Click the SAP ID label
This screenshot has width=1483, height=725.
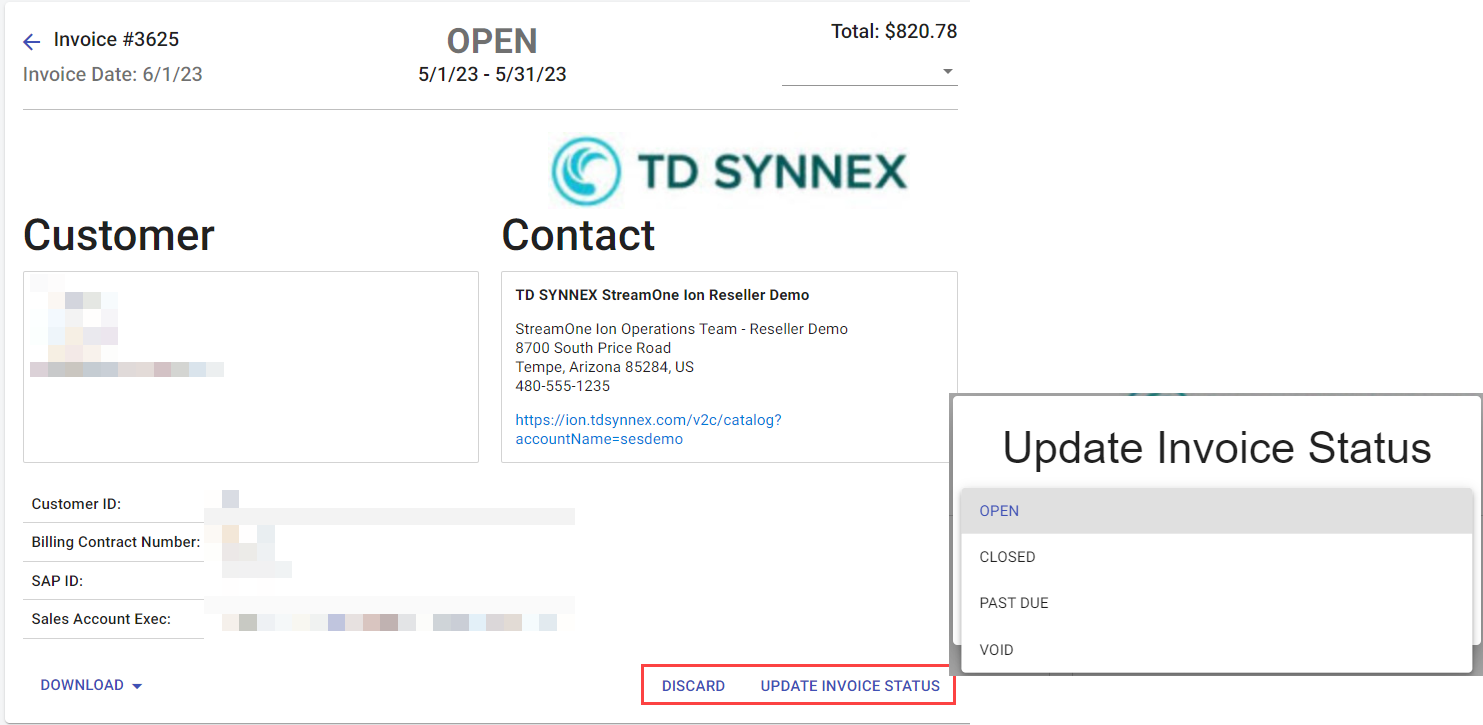pyautogui.click(x=57, y=581)
